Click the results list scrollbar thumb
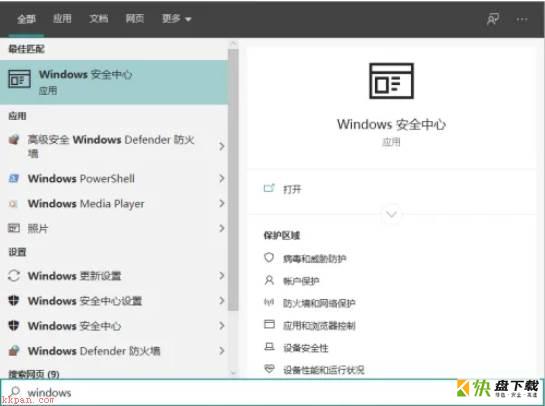This screenshot has height=406, width=545. point(234,180)
